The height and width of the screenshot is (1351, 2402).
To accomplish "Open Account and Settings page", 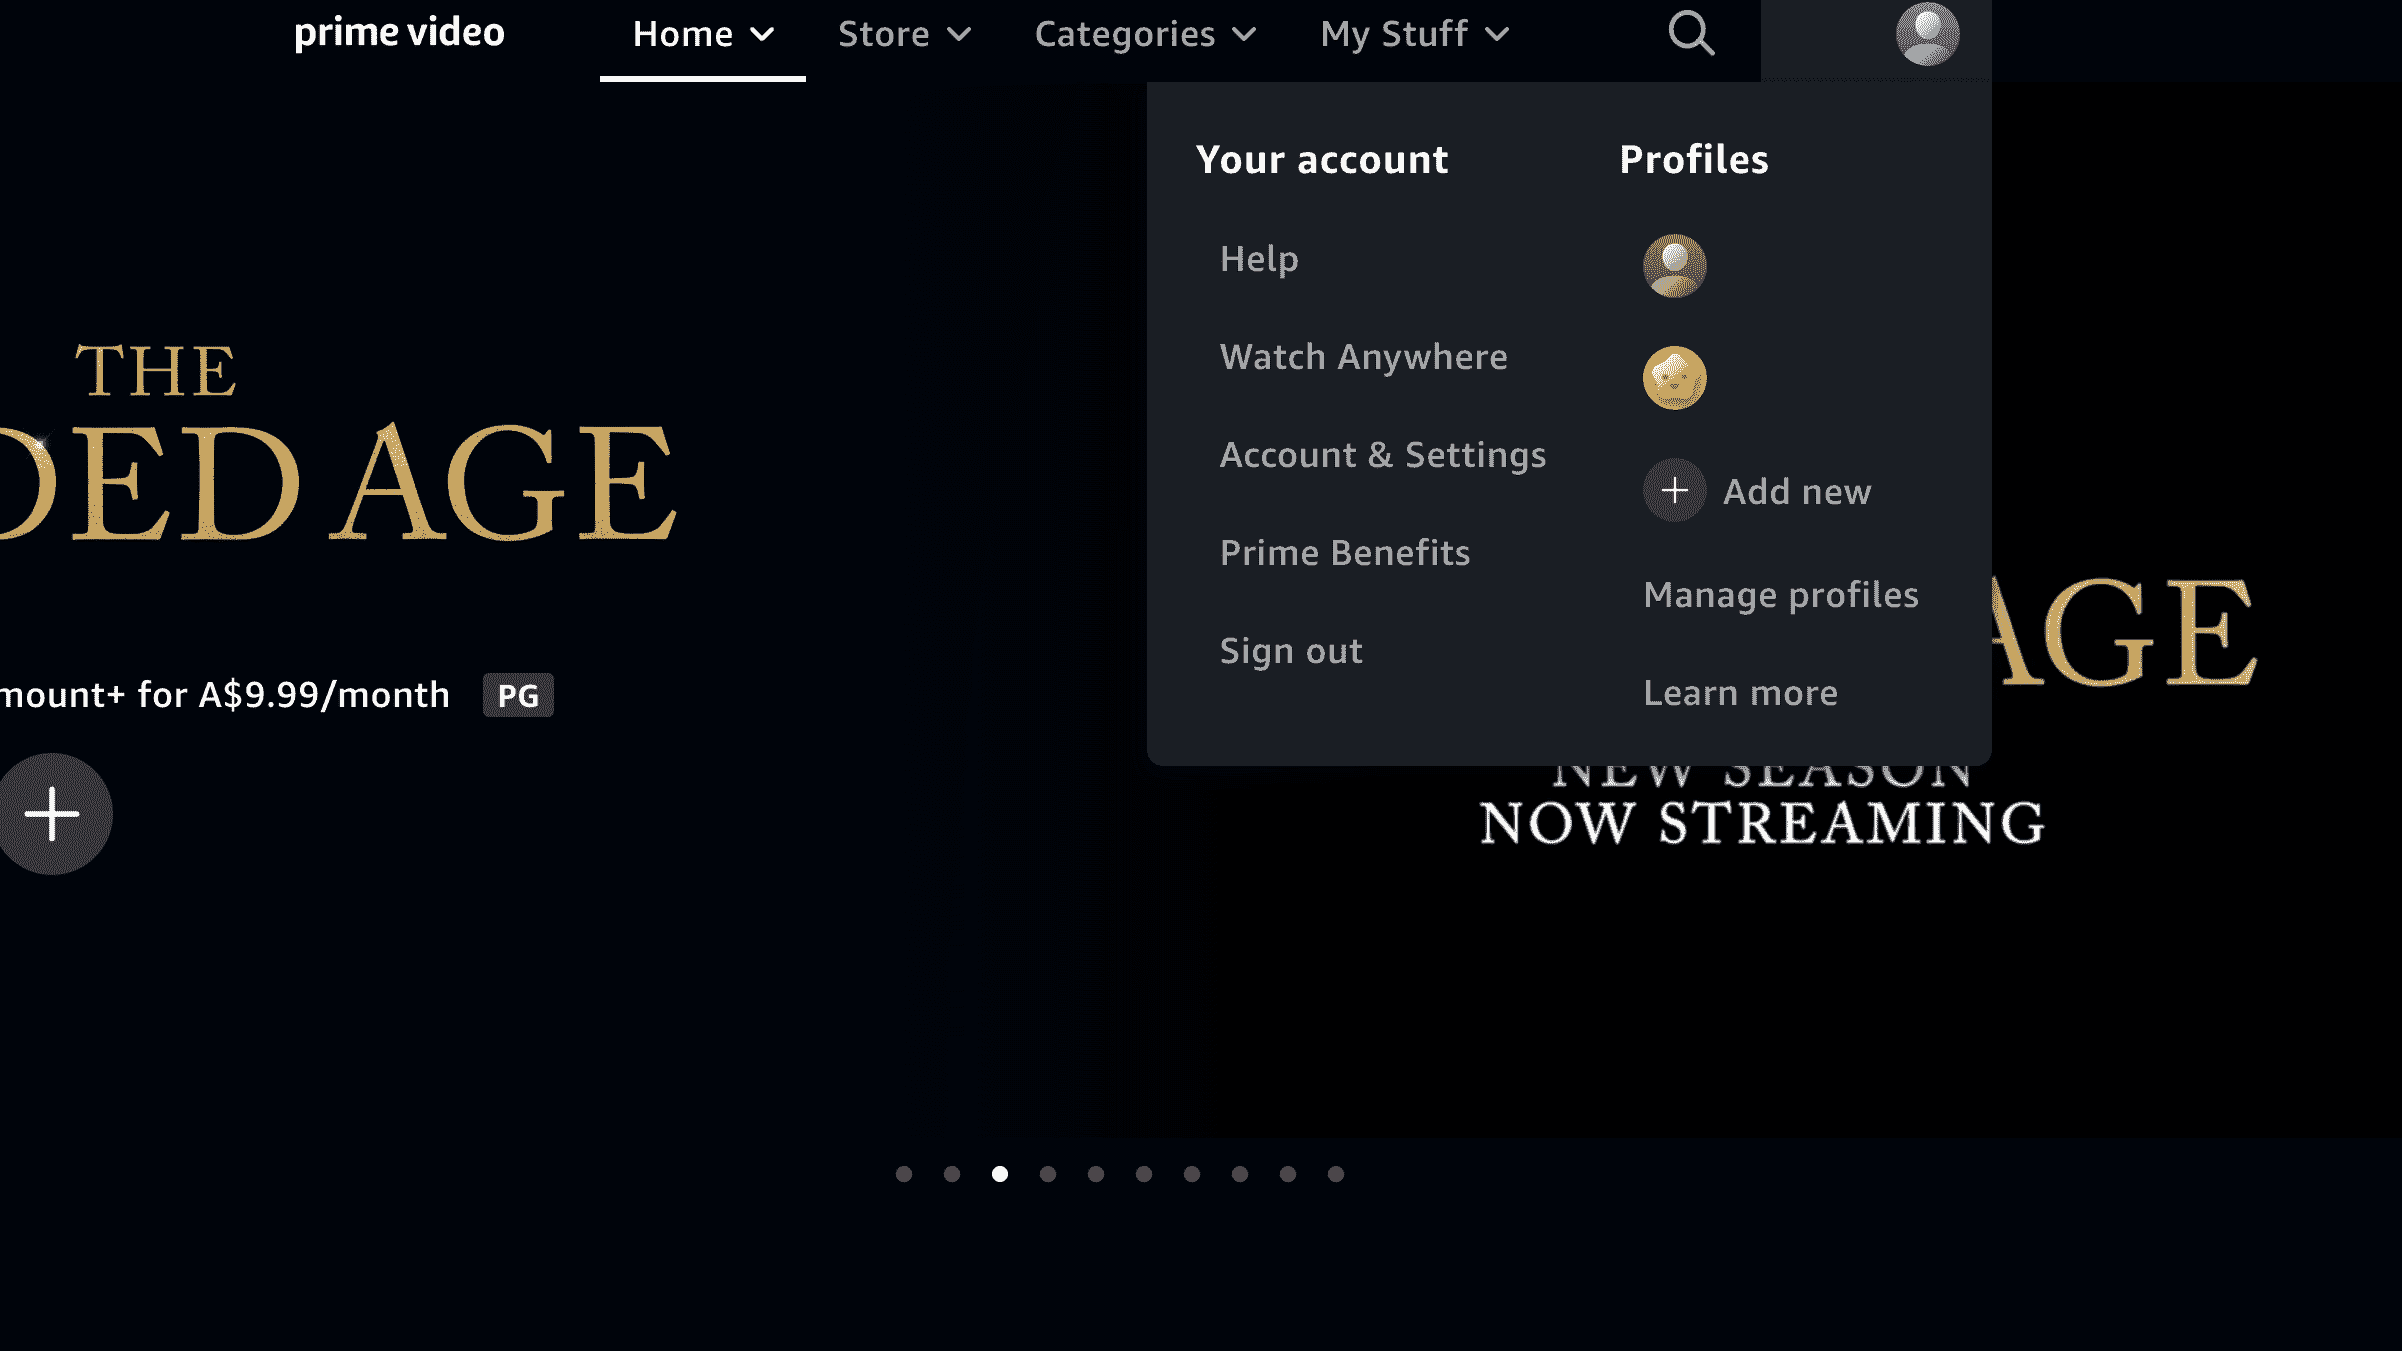I will click(x=1382, y=454).
